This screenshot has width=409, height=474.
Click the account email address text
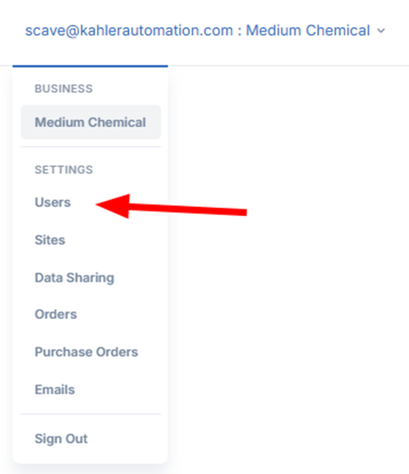pyautogui.click(x=129, y=31)
